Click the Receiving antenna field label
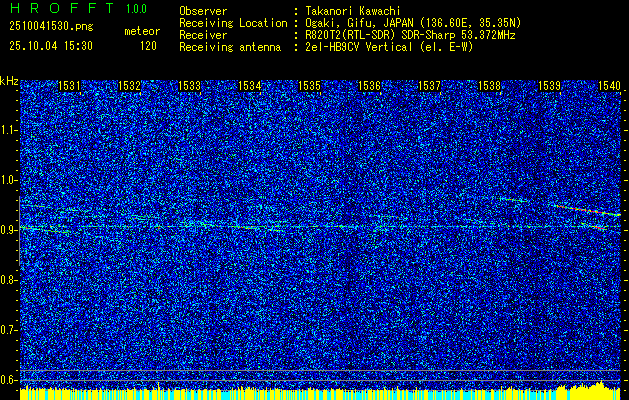This screenshot has width=629, height=400. (x=230, y=47)
